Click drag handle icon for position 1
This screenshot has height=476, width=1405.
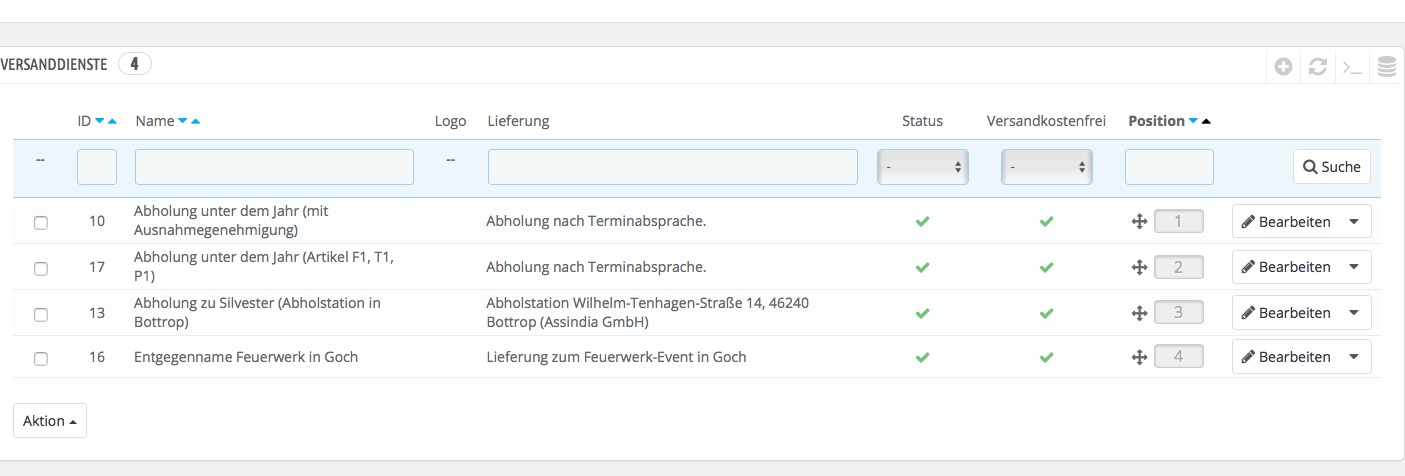coord(1138,221)
